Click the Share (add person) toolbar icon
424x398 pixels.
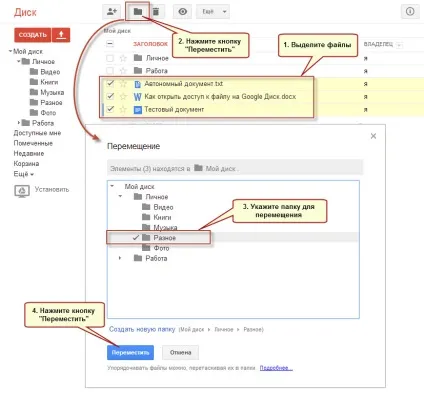coord(111,12)
